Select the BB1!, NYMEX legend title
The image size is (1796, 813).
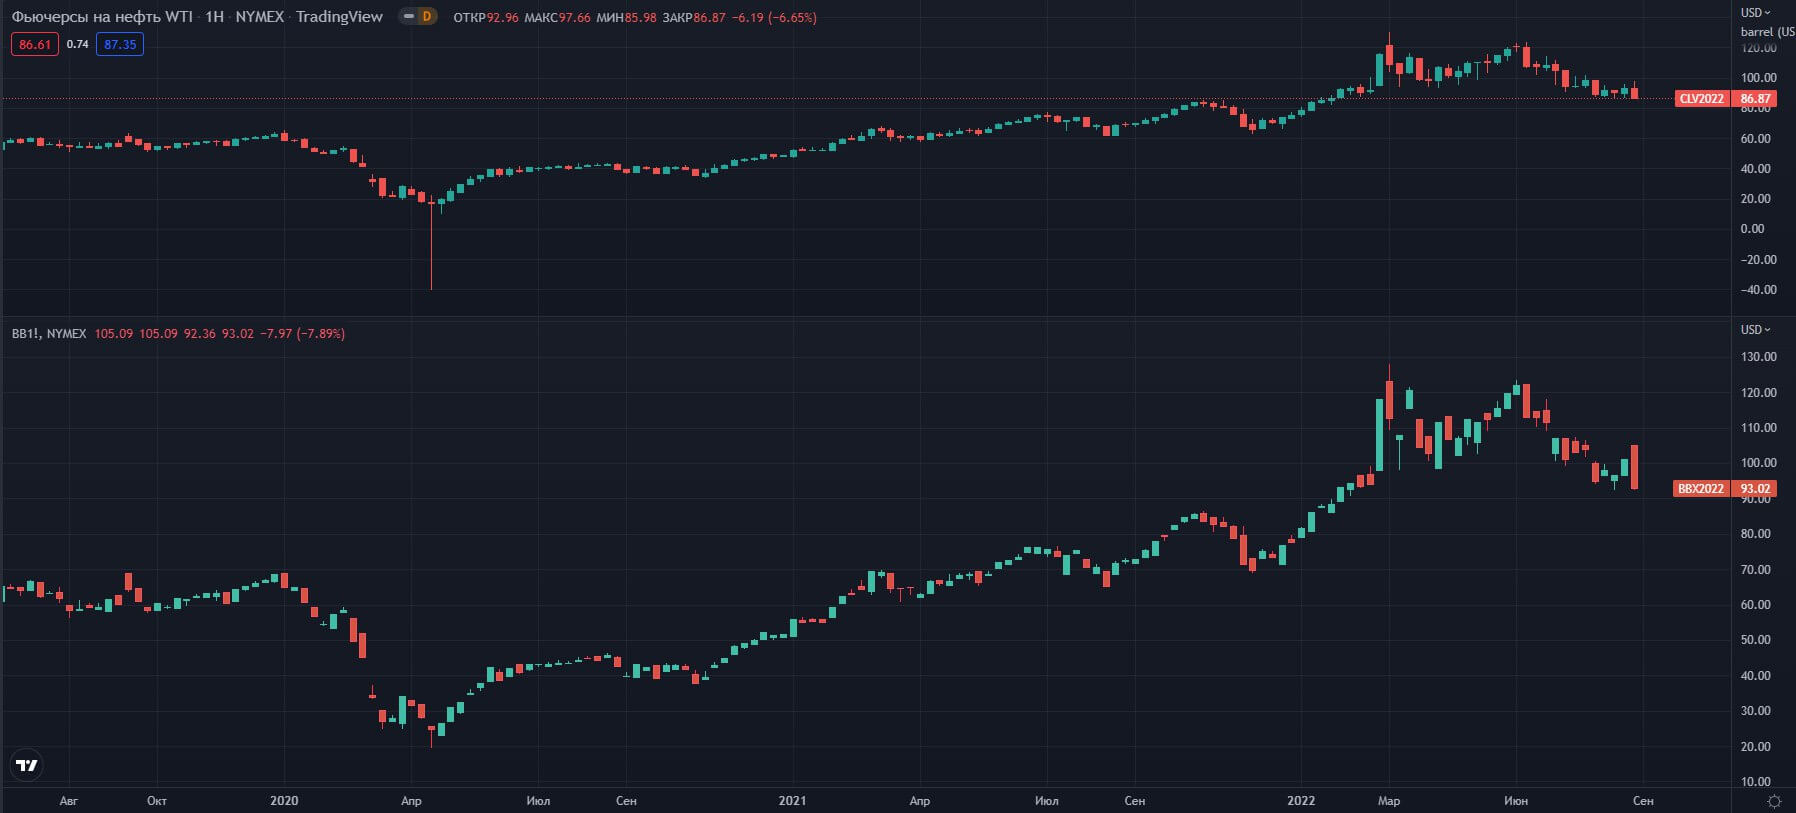tap(49, 333)
